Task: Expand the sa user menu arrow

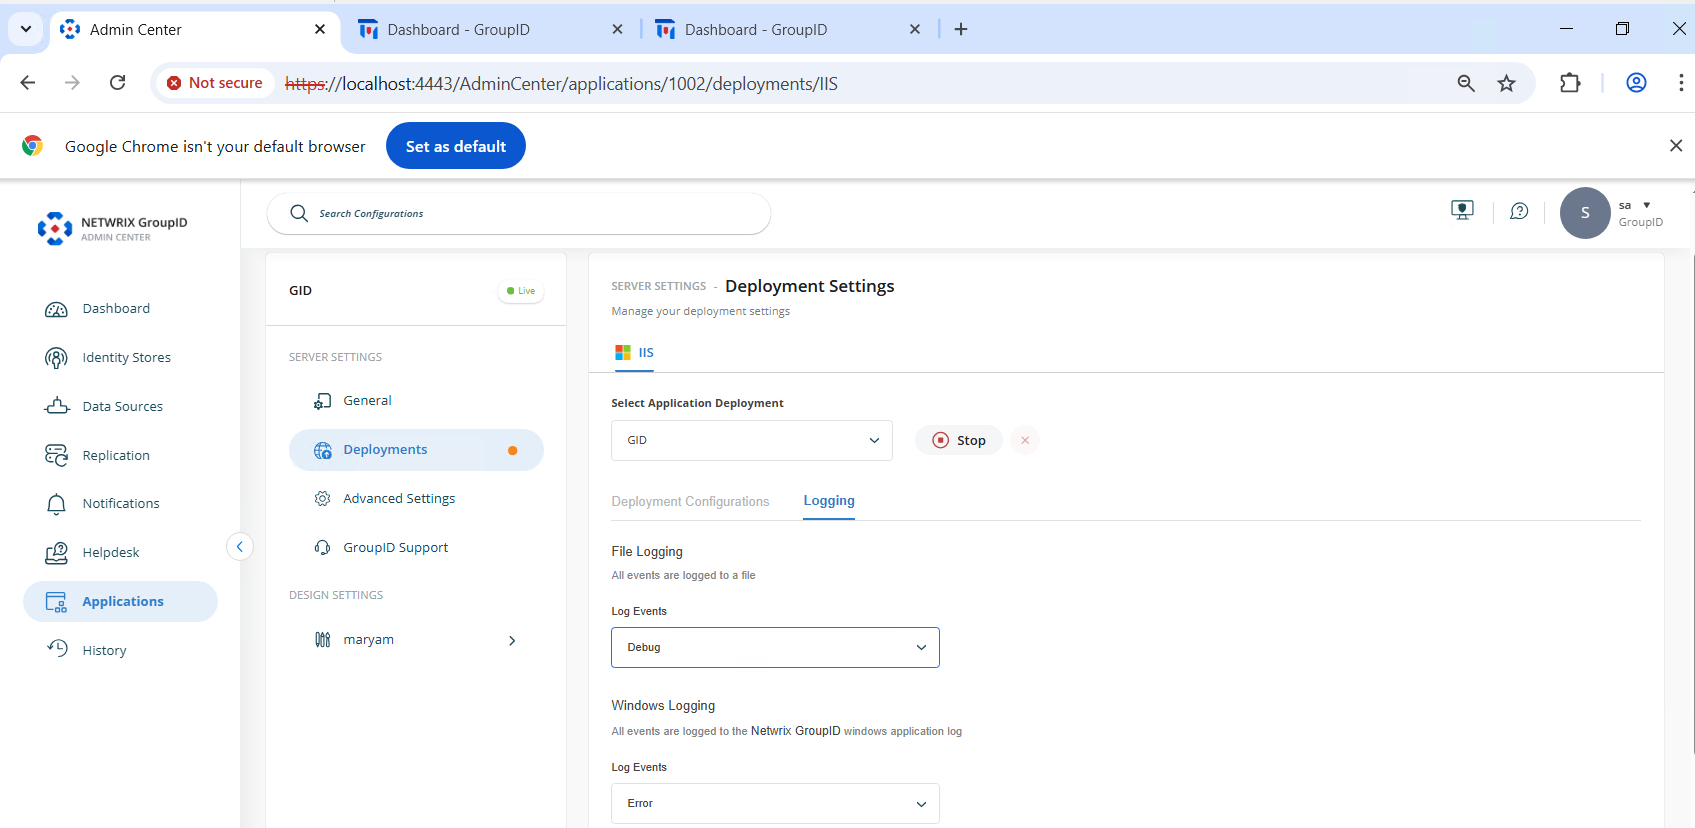Action: point(1647,205)
